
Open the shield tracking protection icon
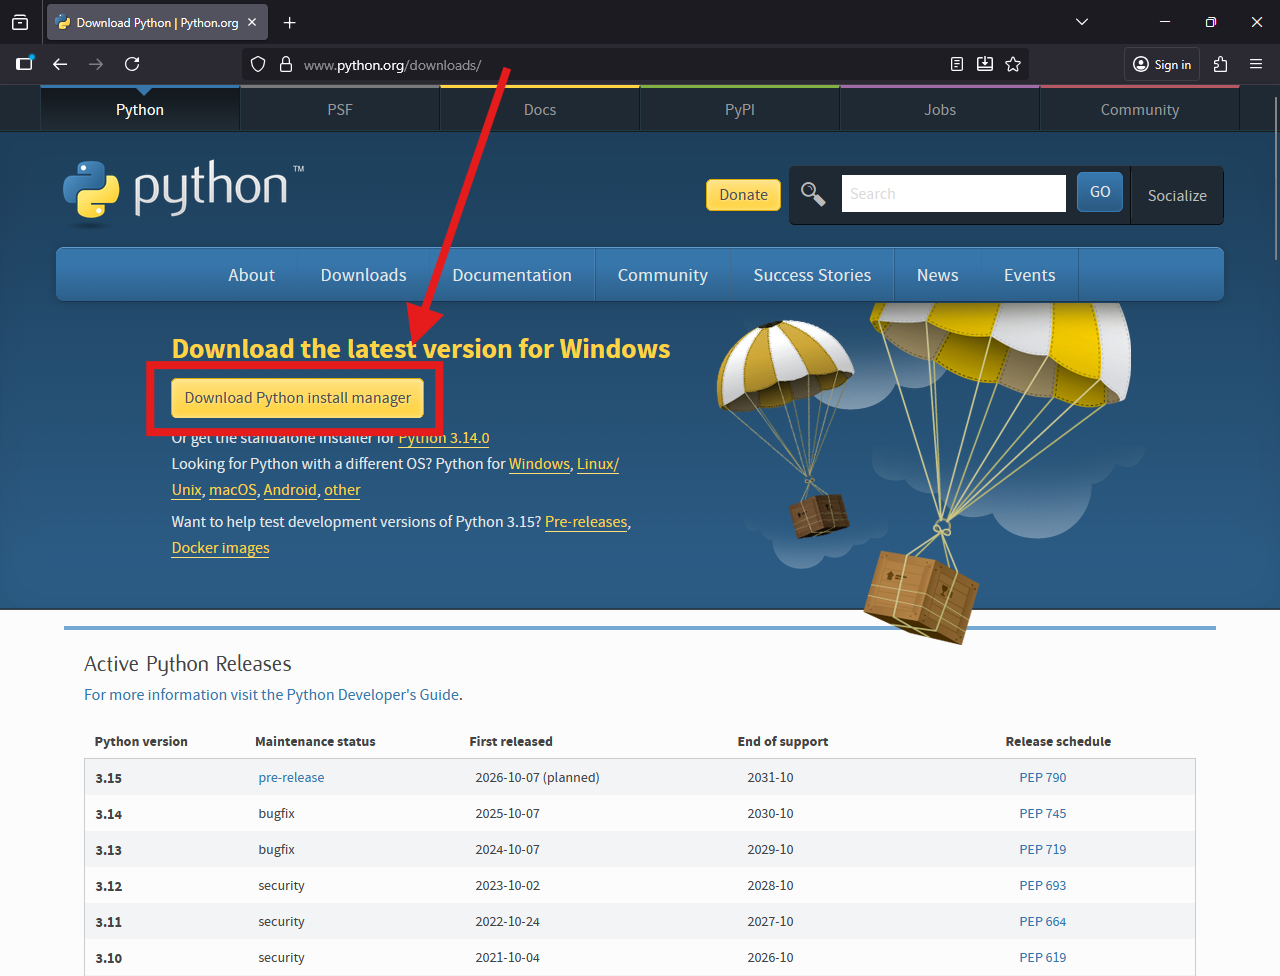[x=258, y=64]
